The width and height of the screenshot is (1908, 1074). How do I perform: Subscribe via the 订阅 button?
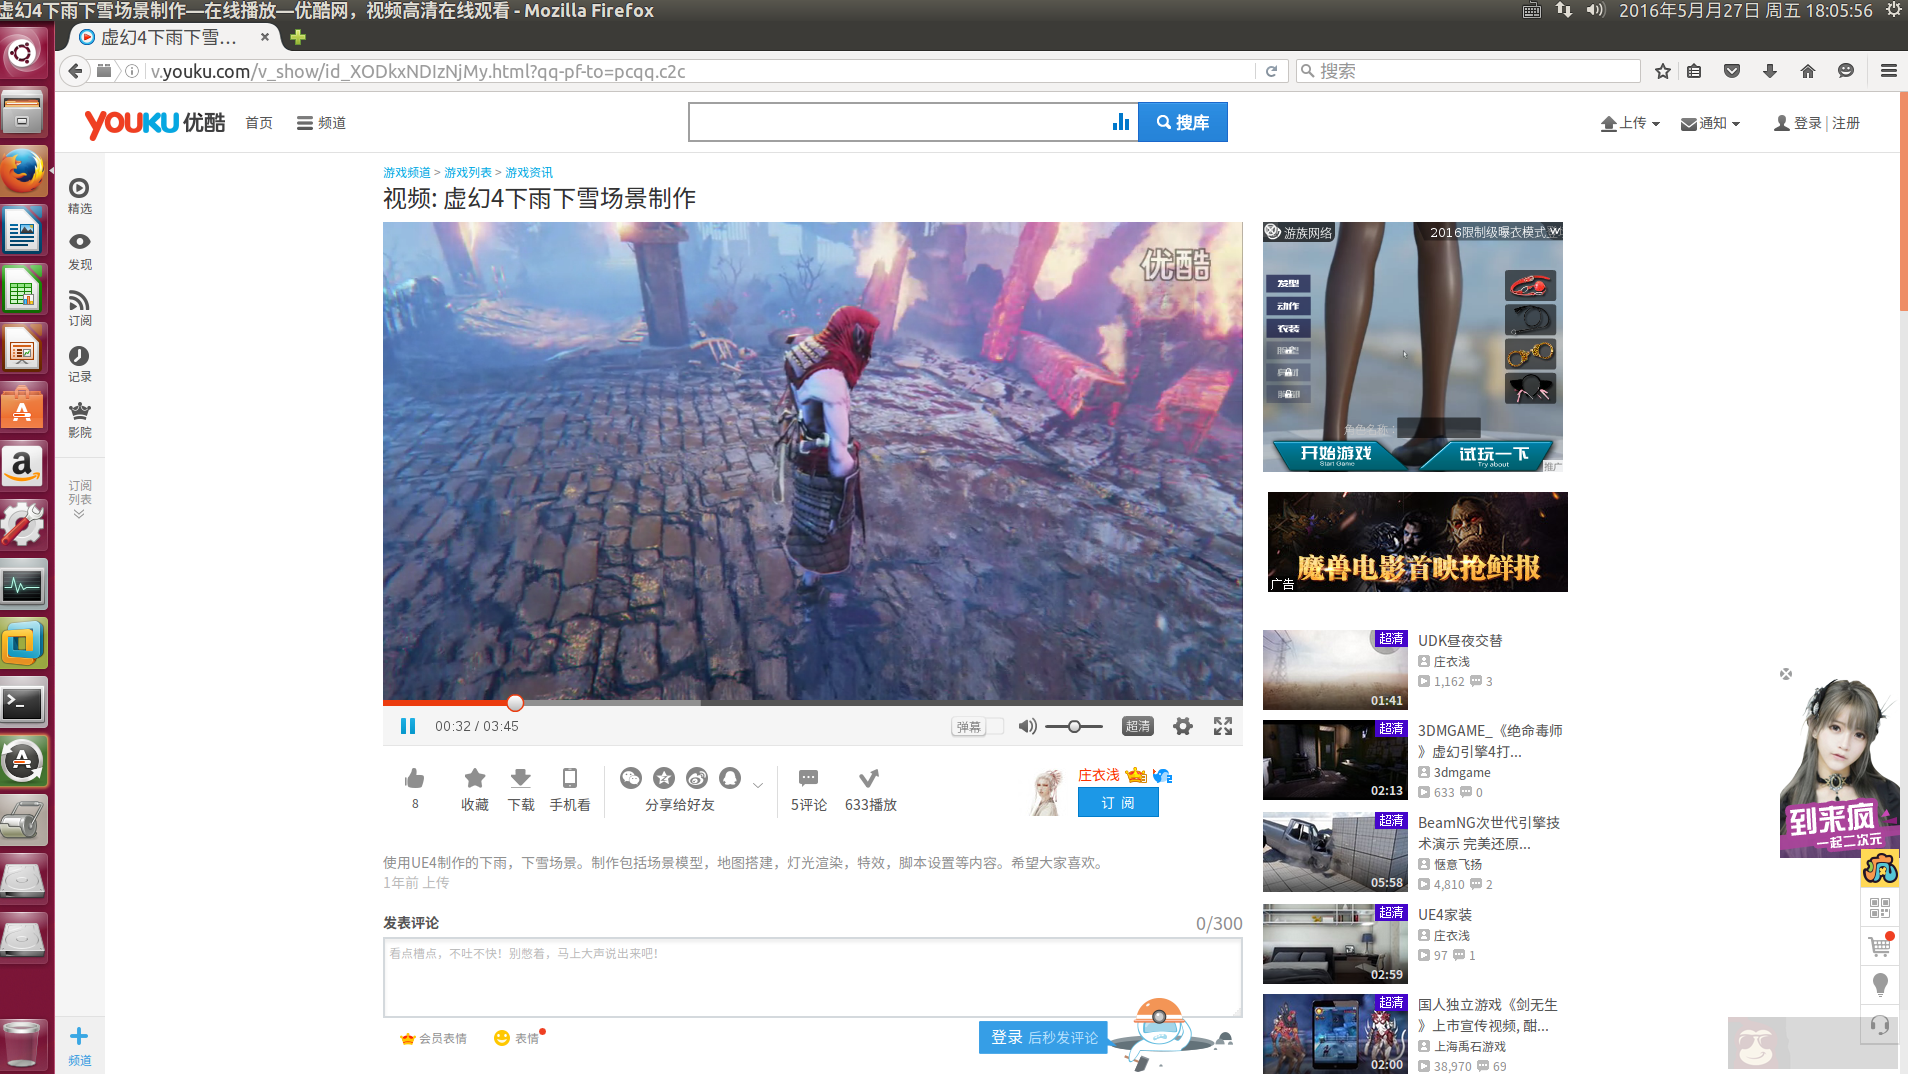(x=1118, y=802)
